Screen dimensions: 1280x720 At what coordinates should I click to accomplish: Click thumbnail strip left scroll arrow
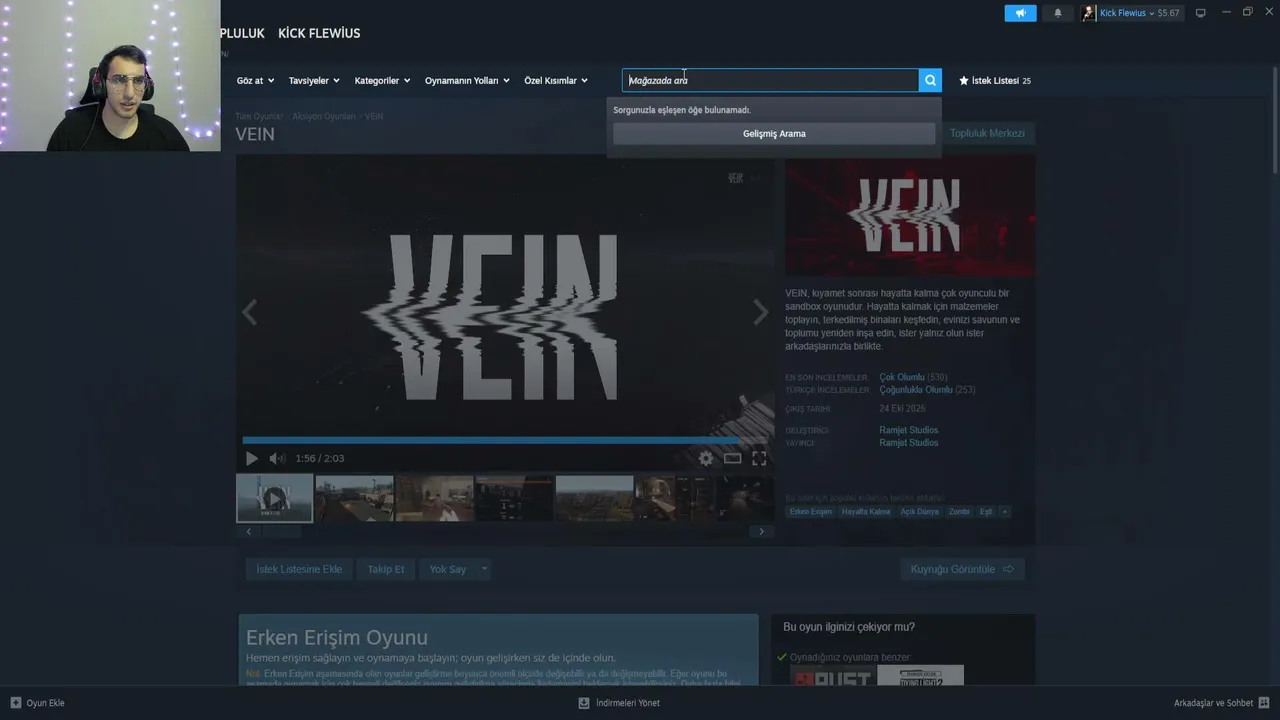pos(249,532)
